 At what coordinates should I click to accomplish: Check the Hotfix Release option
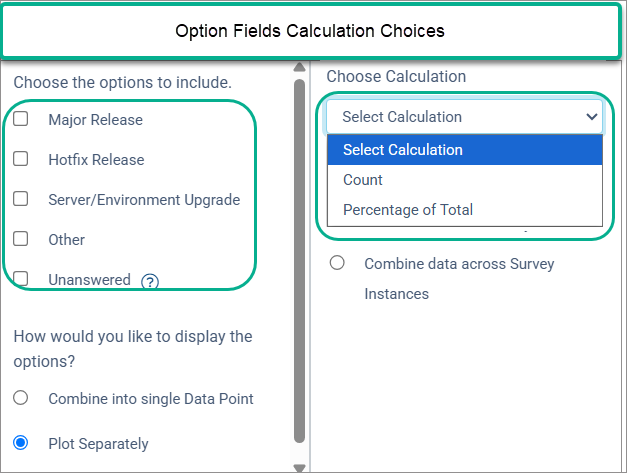coord(21,159)
